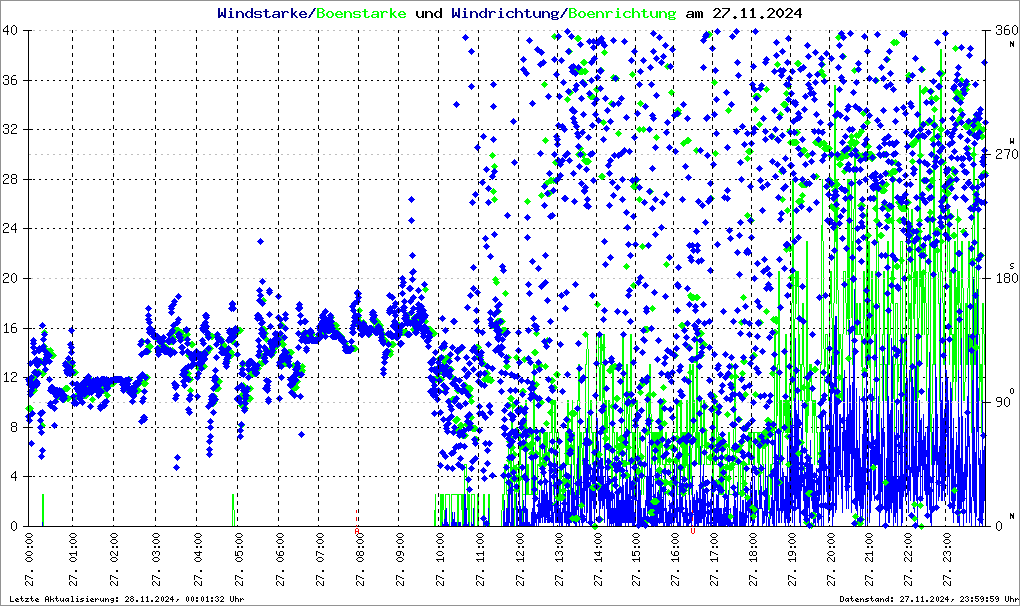Viewport: 1020px width, 606px height.
Task: Click the wind speed axis label '8'
Action: pyautogui.click(x=14, y=427)
